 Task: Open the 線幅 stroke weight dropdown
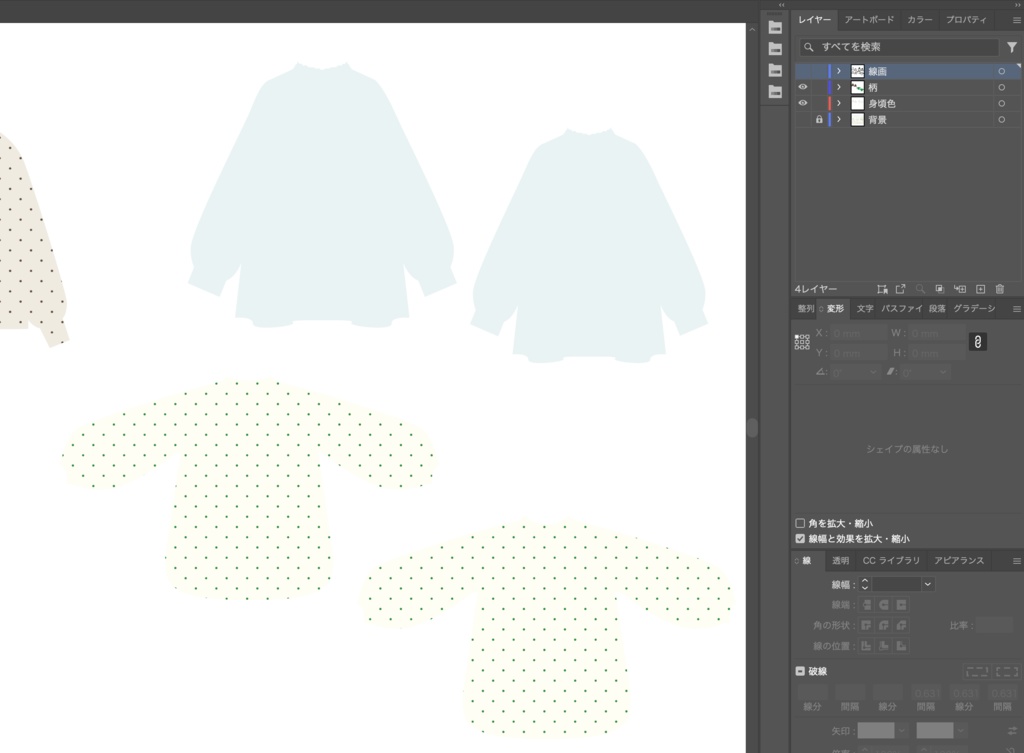[927, 585]
